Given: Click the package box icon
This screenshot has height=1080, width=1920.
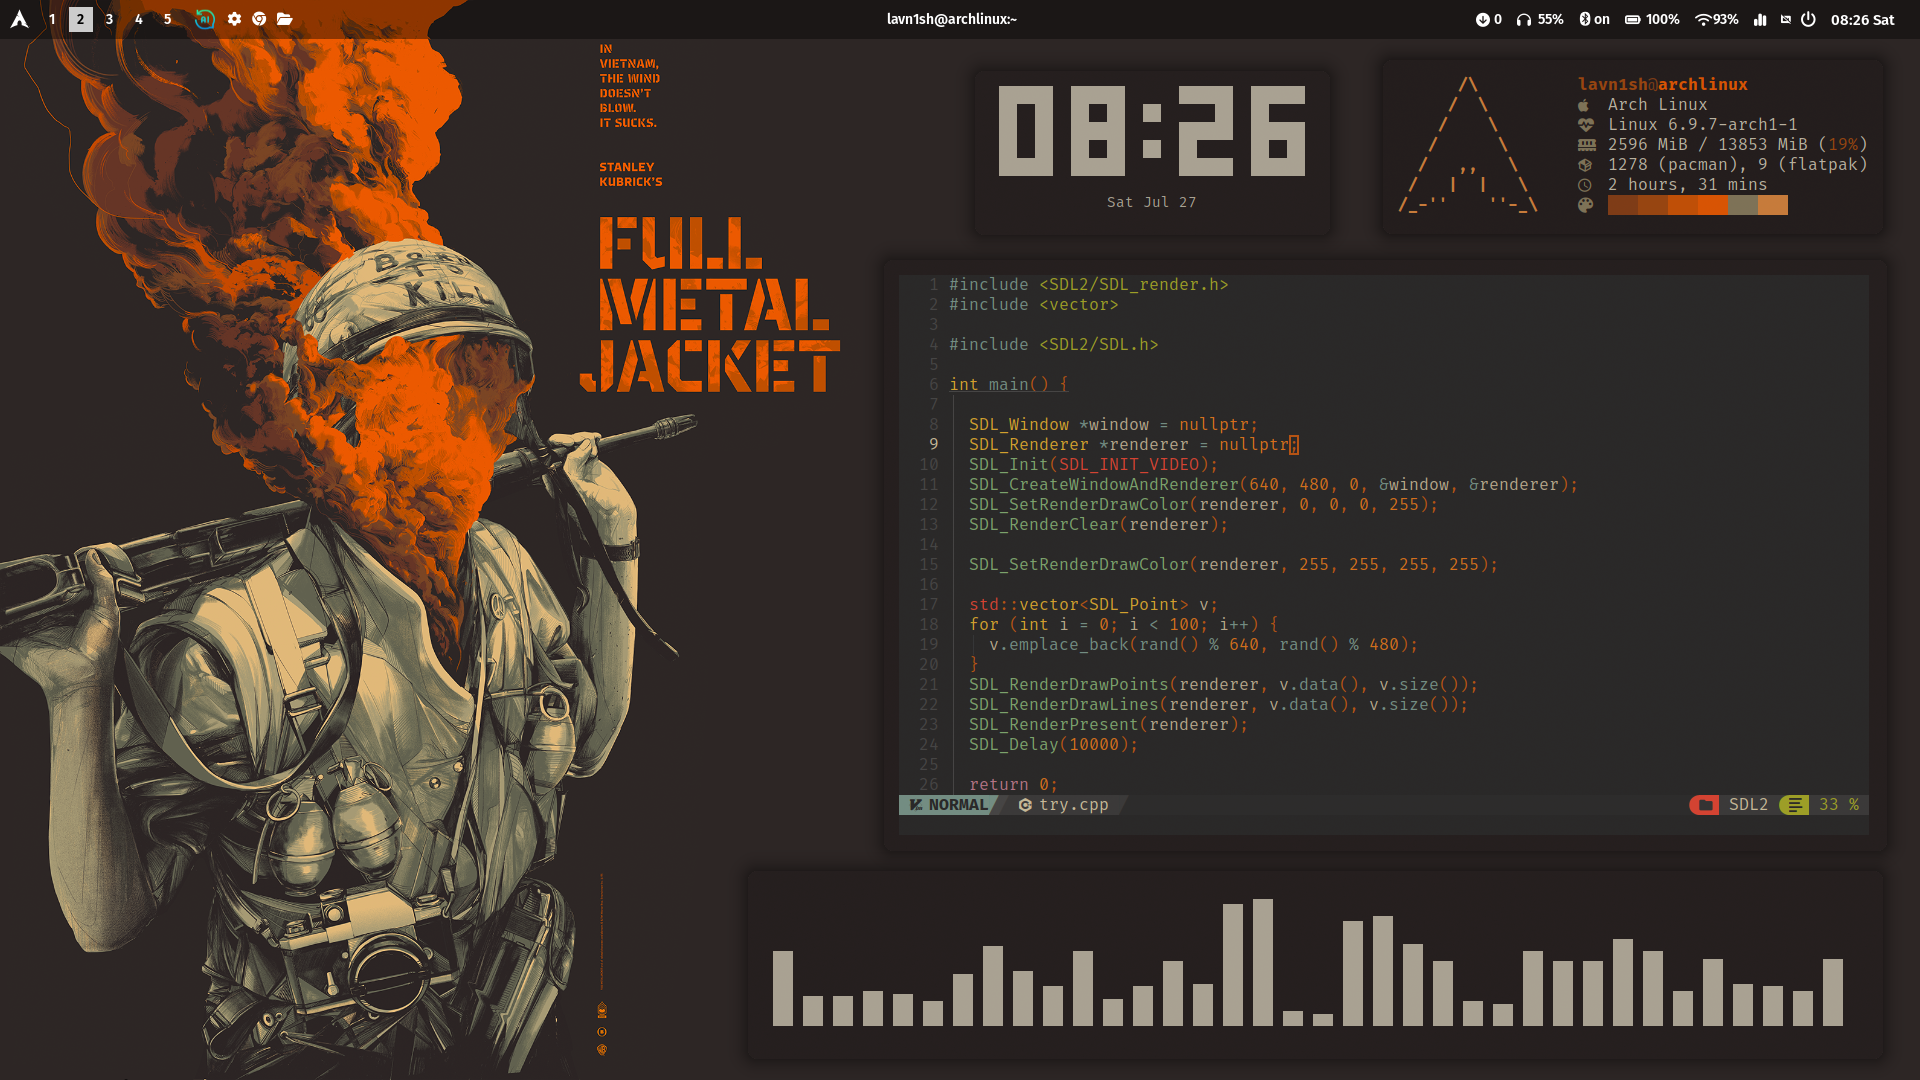Looking at the screenshot, I should click(x=1585, y=165).
